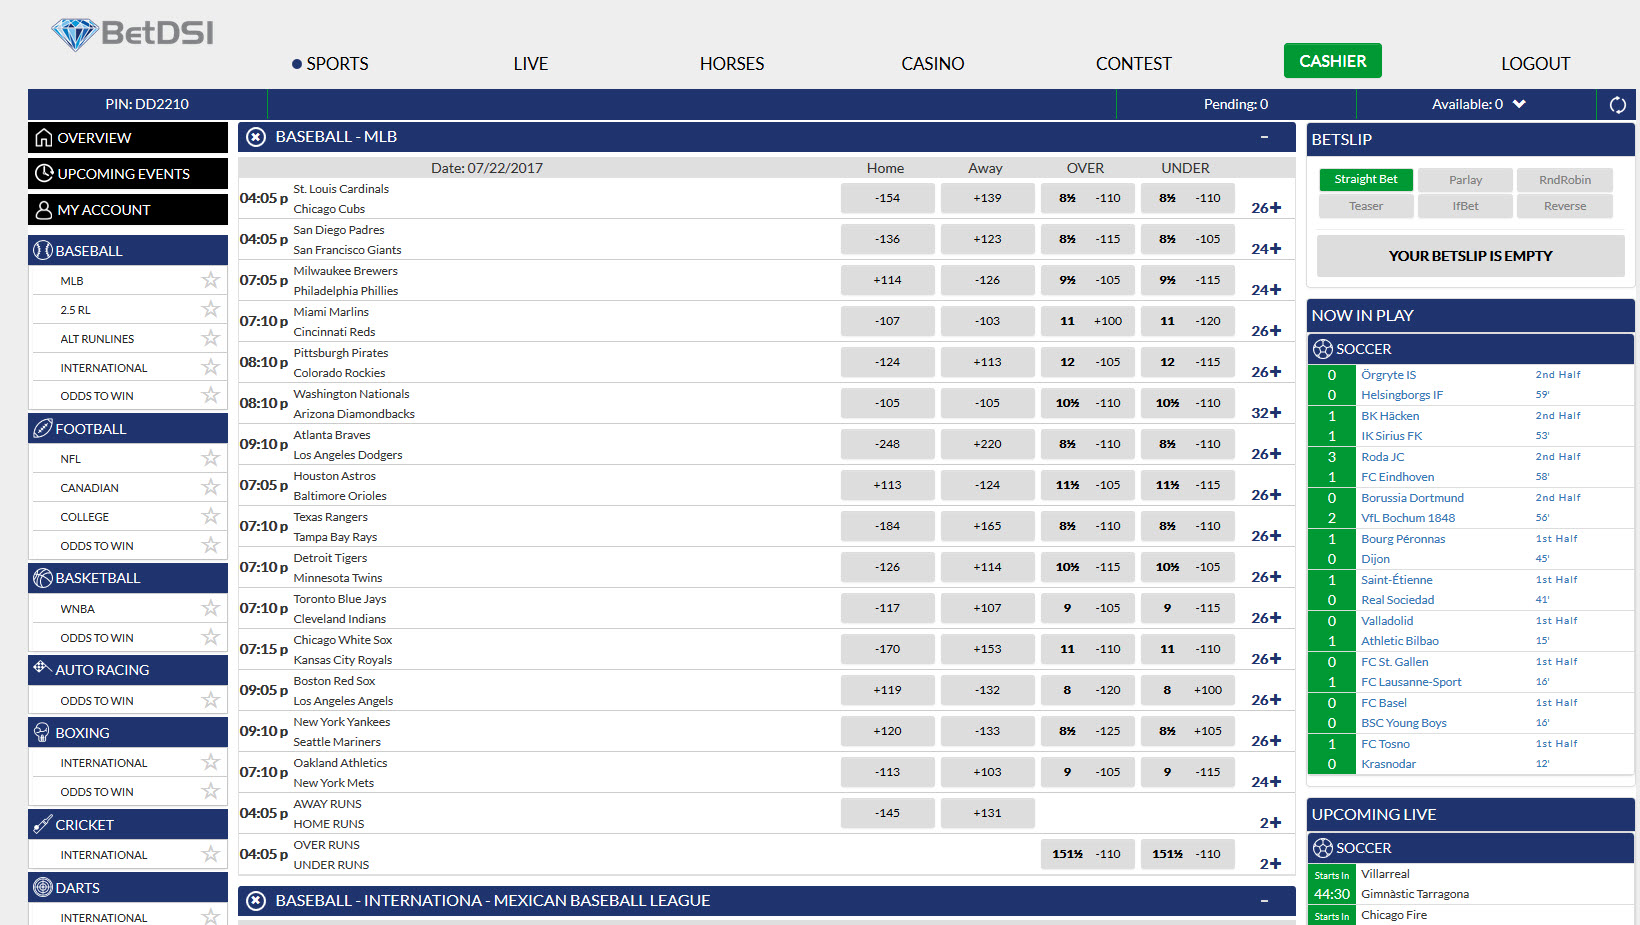Collapse the Mexican Baseball League section minus

click(1264, 901)
